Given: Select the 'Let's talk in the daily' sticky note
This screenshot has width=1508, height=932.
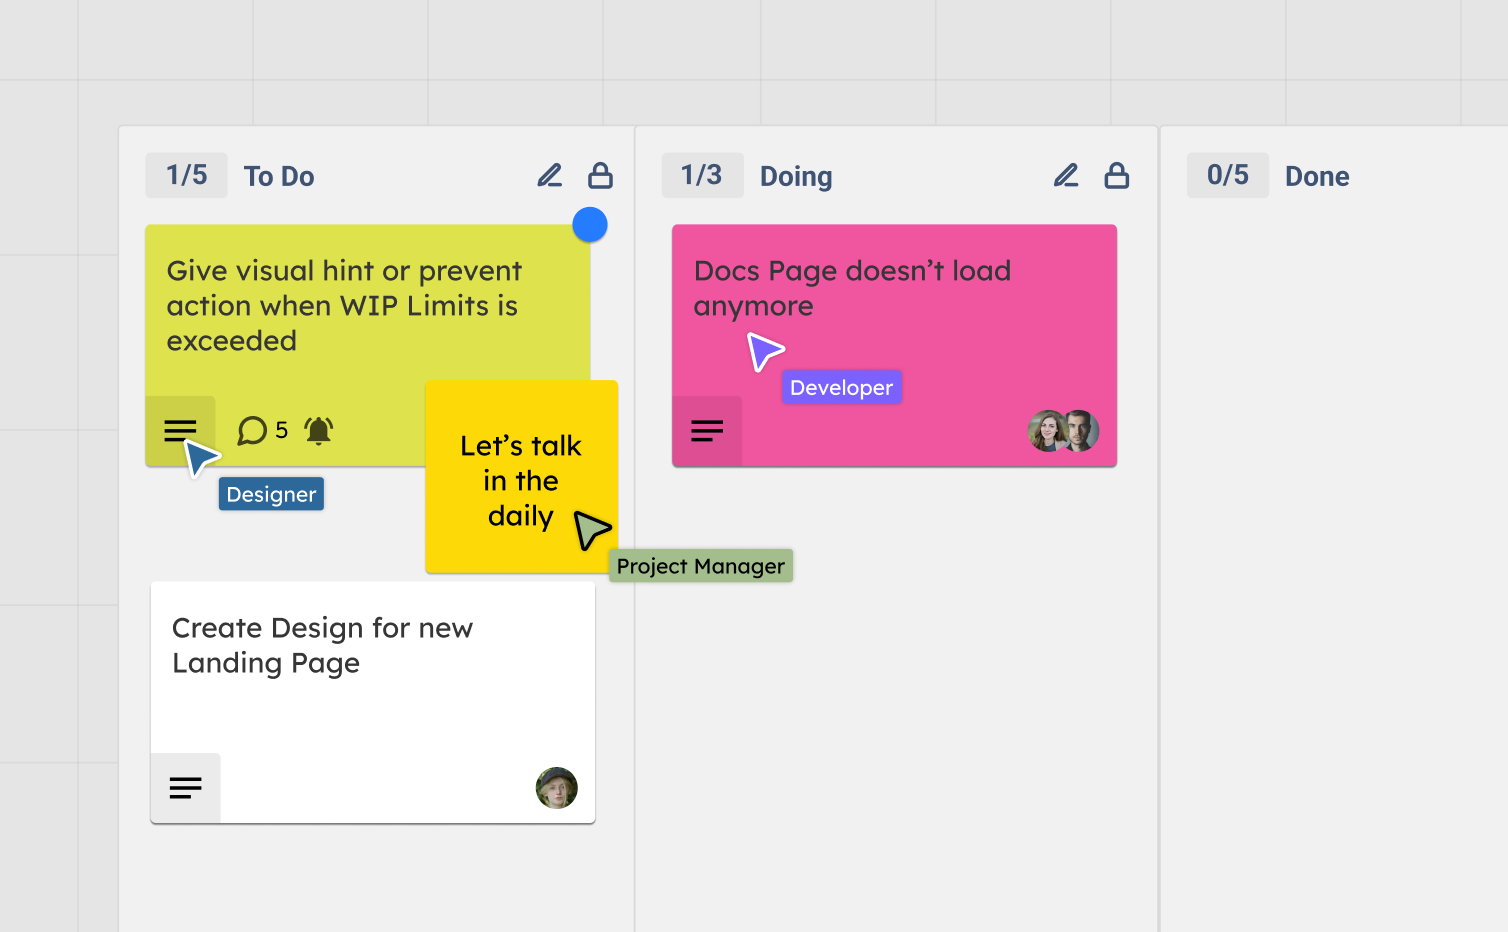Looking at the screenshot, I should point(522,477).
